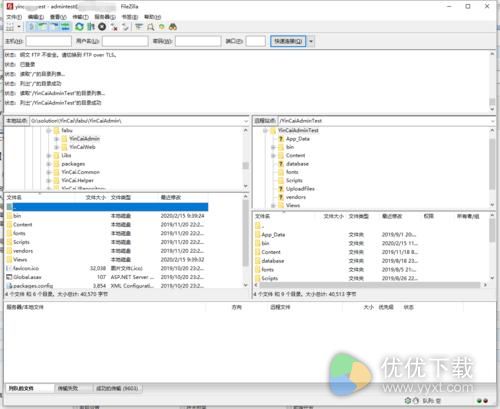Expand the packages folder in local tree
This screenshot has width=500, height=409.
[x=49, y=164]
